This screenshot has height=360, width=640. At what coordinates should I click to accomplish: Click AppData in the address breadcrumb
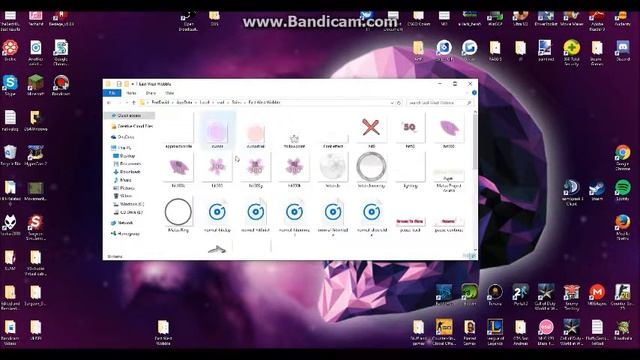tap(184, 102)
